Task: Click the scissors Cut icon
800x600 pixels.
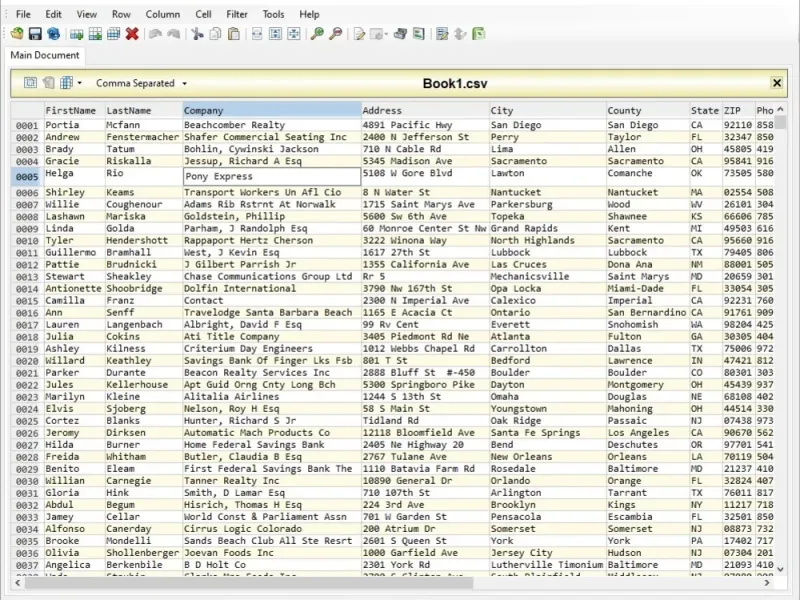Action: coord(197,34)
